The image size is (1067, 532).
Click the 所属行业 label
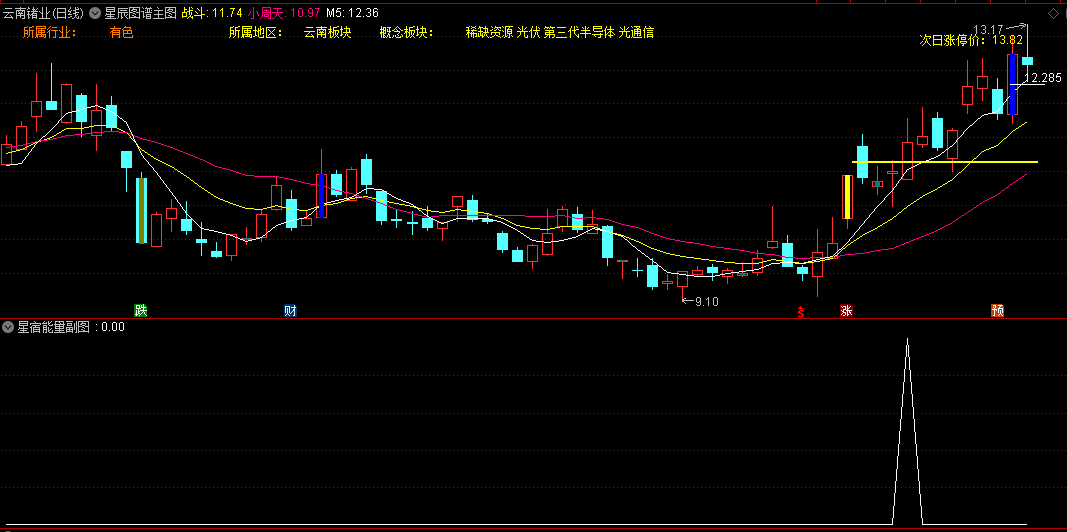[x=50, y=32]
